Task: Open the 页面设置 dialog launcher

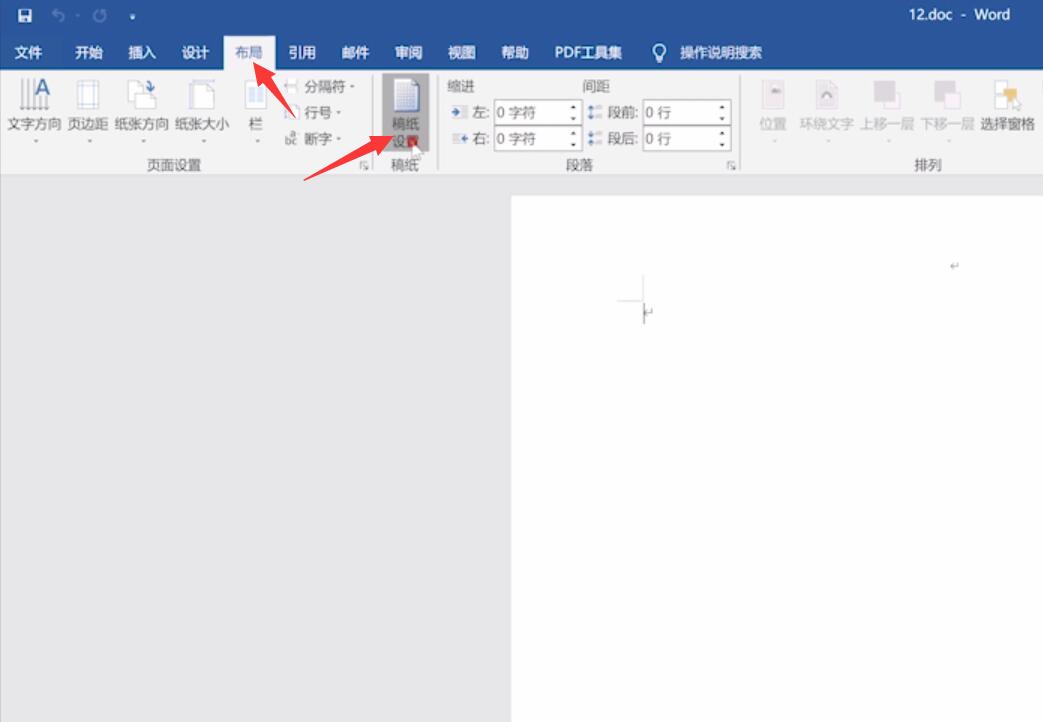Action: pyautogui.click(x=364, y=166)
